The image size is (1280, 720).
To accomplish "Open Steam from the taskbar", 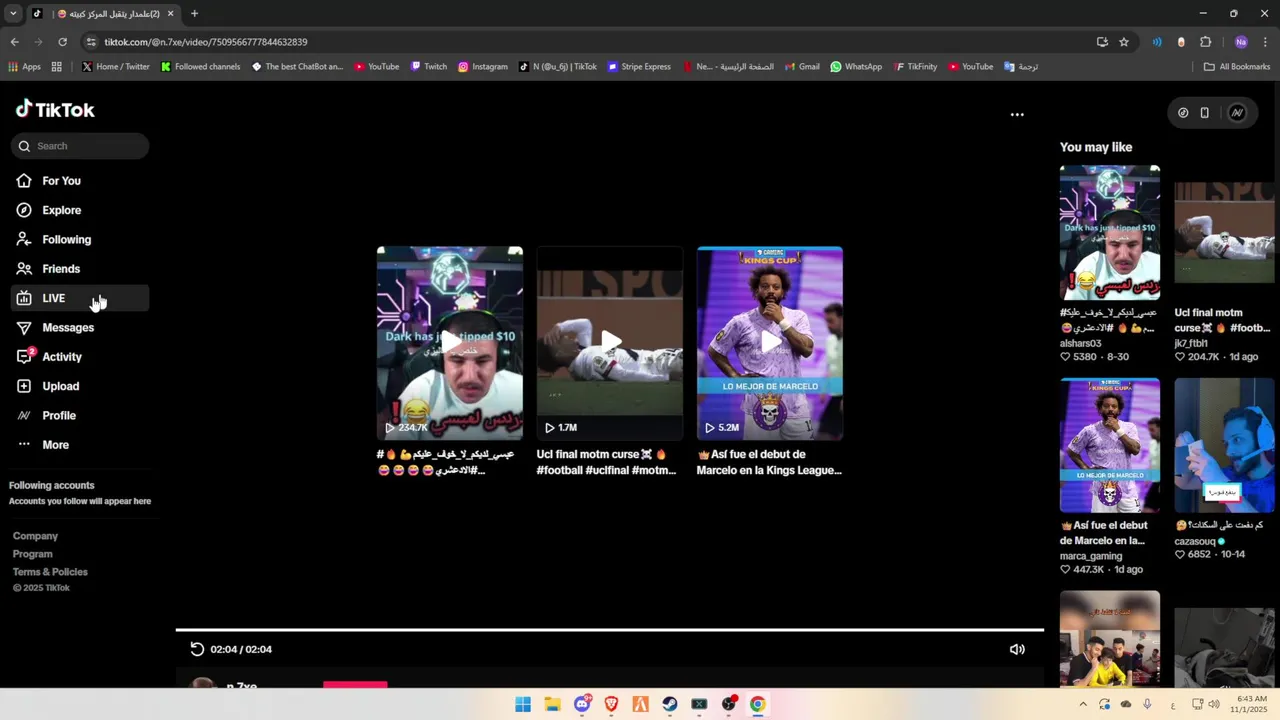I will 670,704.
